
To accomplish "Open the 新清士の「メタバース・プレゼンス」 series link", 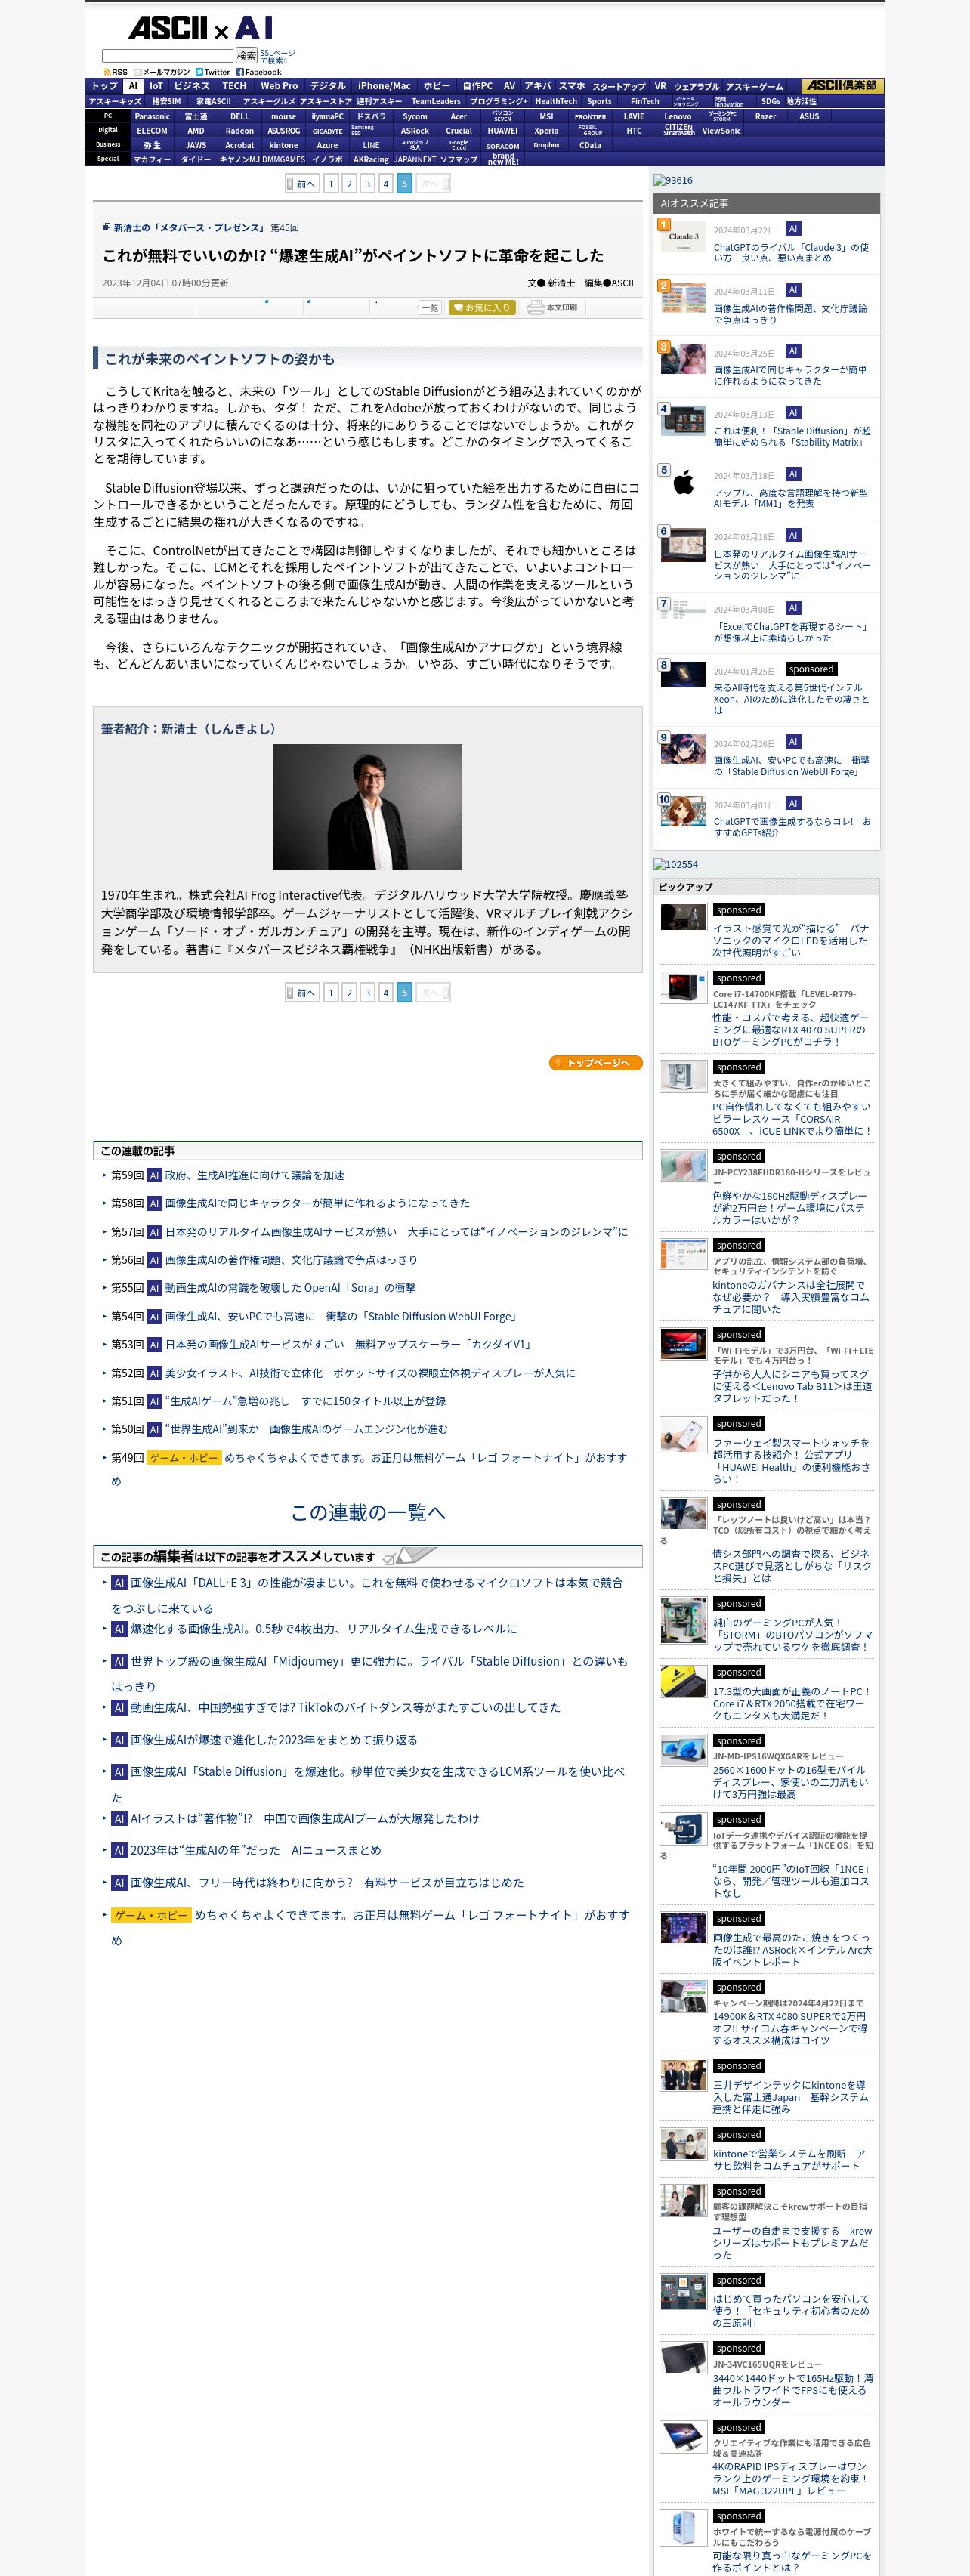I will pyautogui.click(x=190, y=227).
